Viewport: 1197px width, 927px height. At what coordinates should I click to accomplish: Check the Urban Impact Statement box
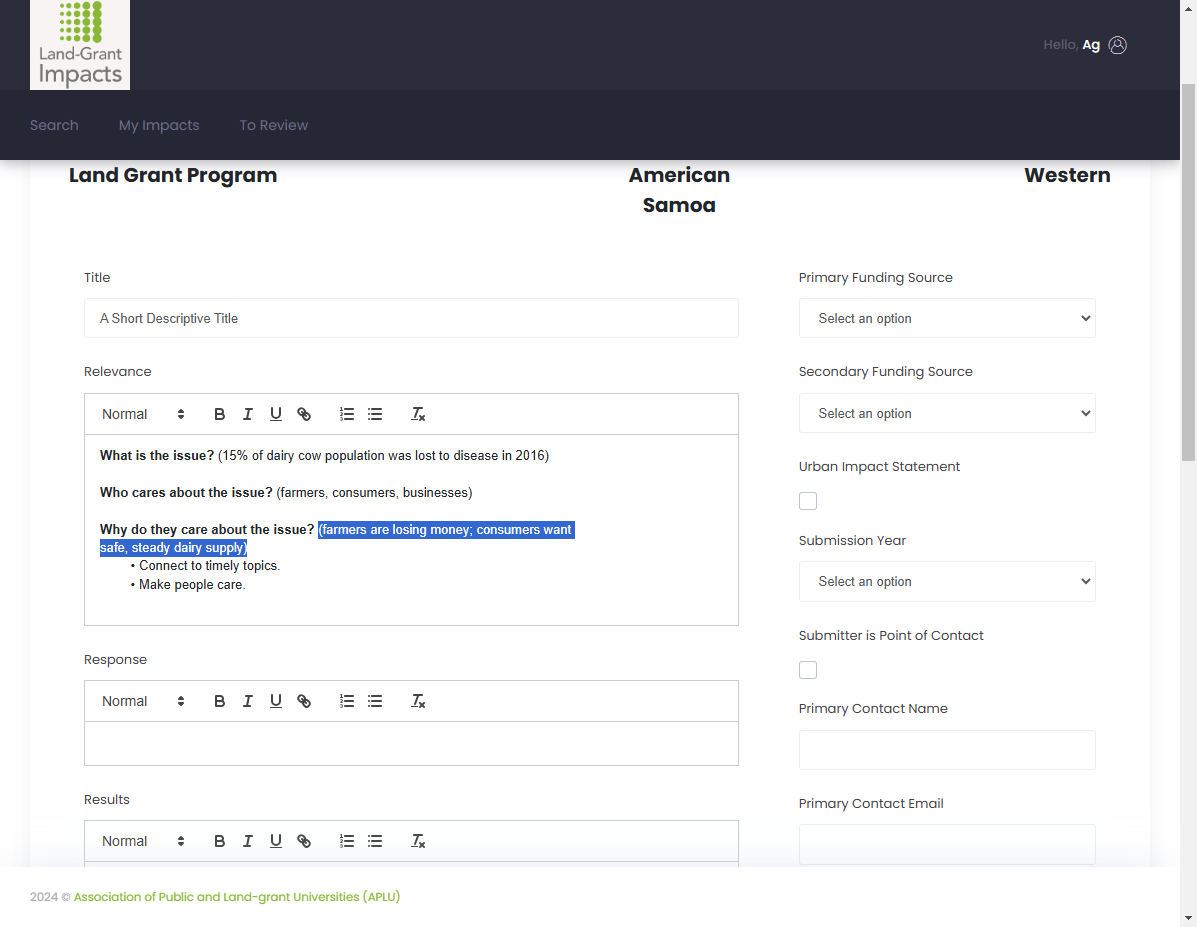point(808,501)
